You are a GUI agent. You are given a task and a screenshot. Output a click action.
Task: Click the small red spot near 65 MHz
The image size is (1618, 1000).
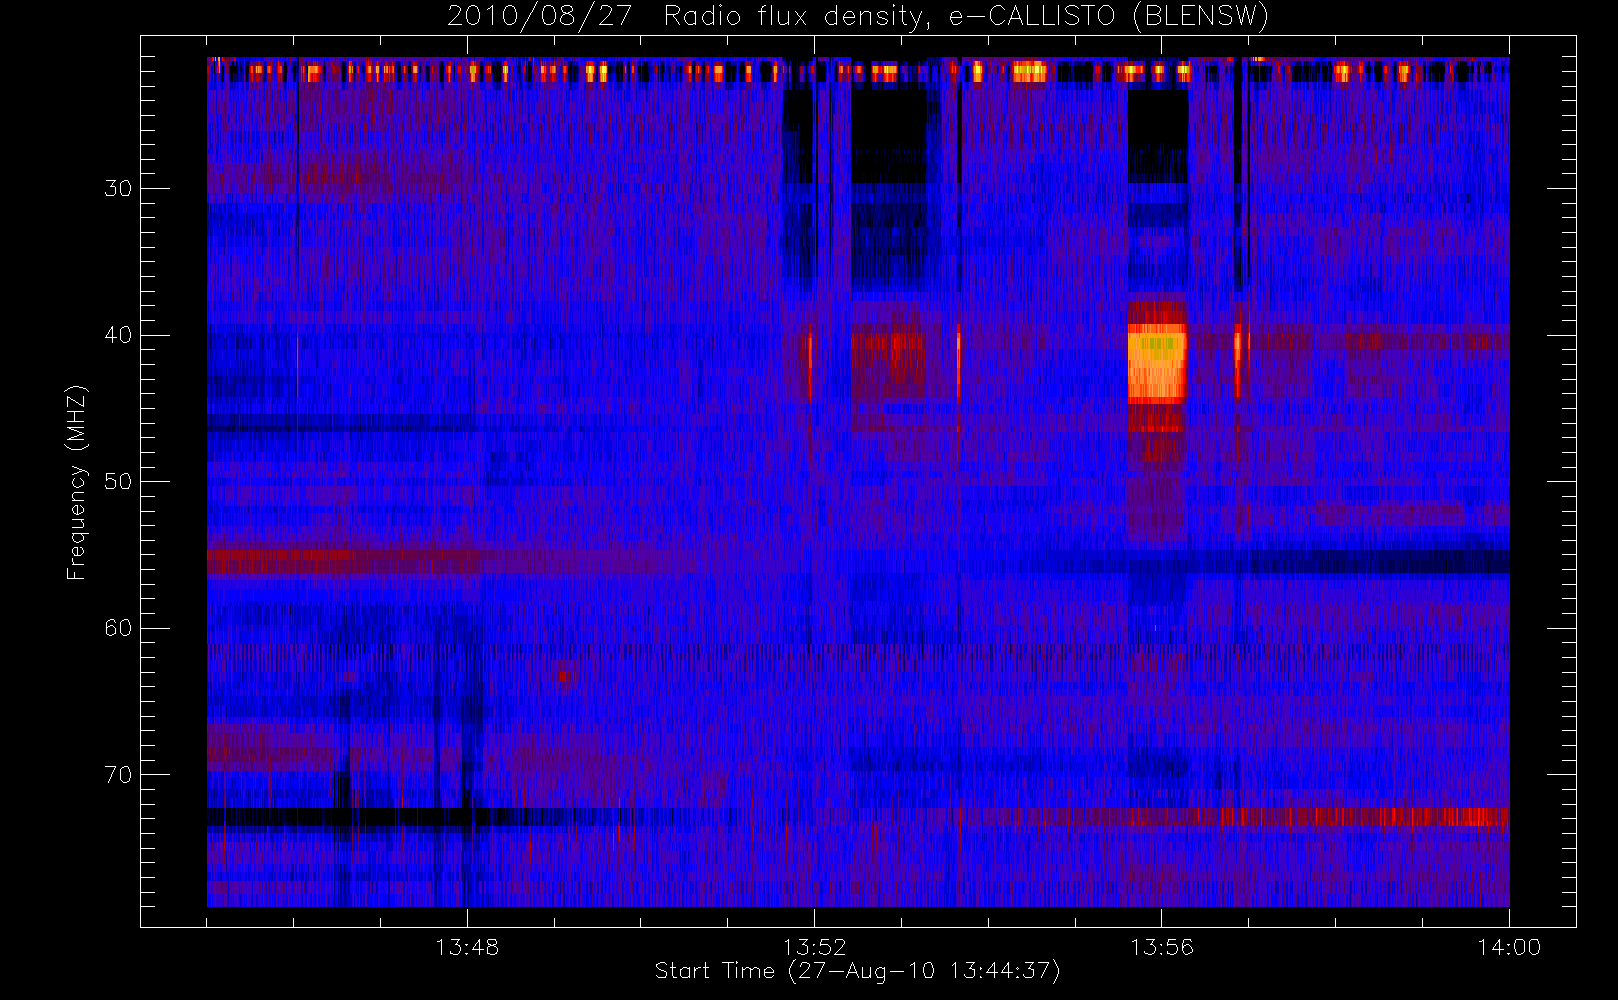coord(564,677)
